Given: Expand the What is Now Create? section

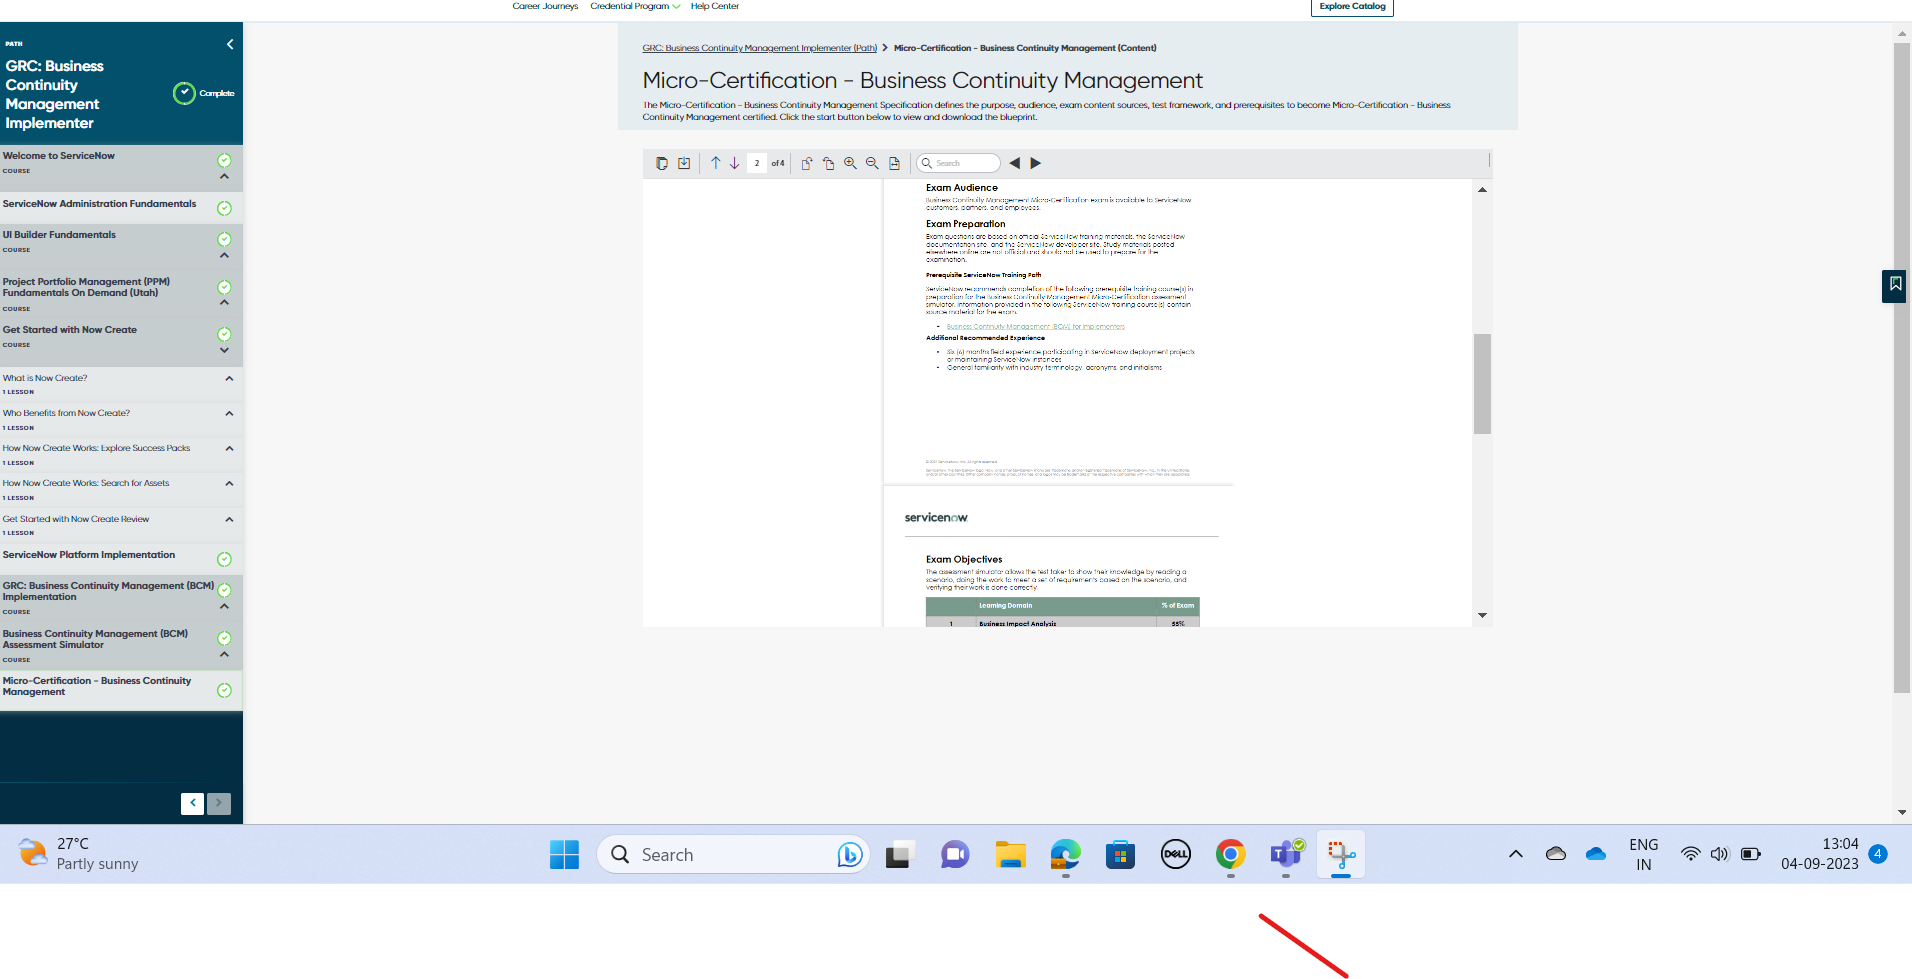Looking at the screenshot, I should click(229, 379).
